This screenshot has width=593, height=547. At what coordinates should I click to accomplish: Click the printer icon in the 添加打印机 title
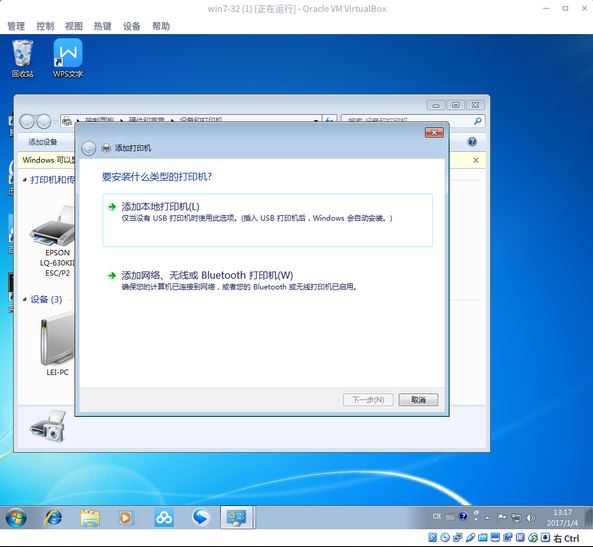[x=106, y=148]
